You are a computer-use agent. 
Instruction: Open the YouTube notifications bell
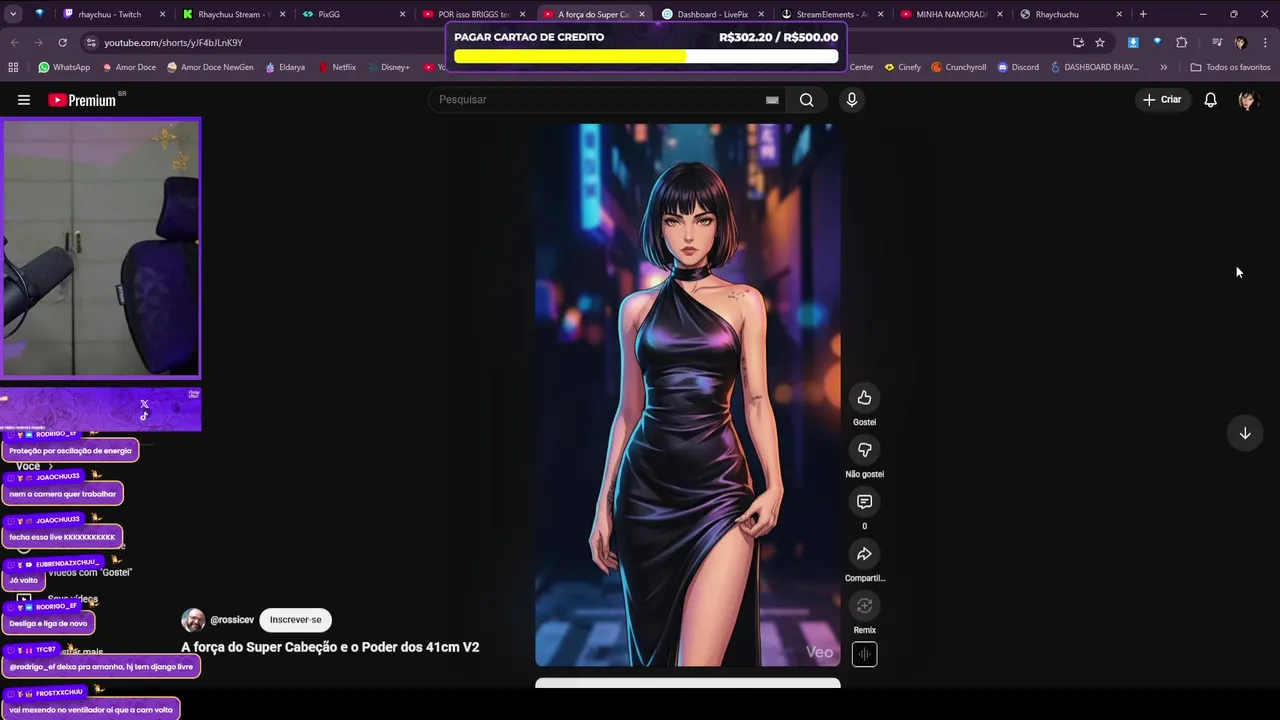point(1210,100)
